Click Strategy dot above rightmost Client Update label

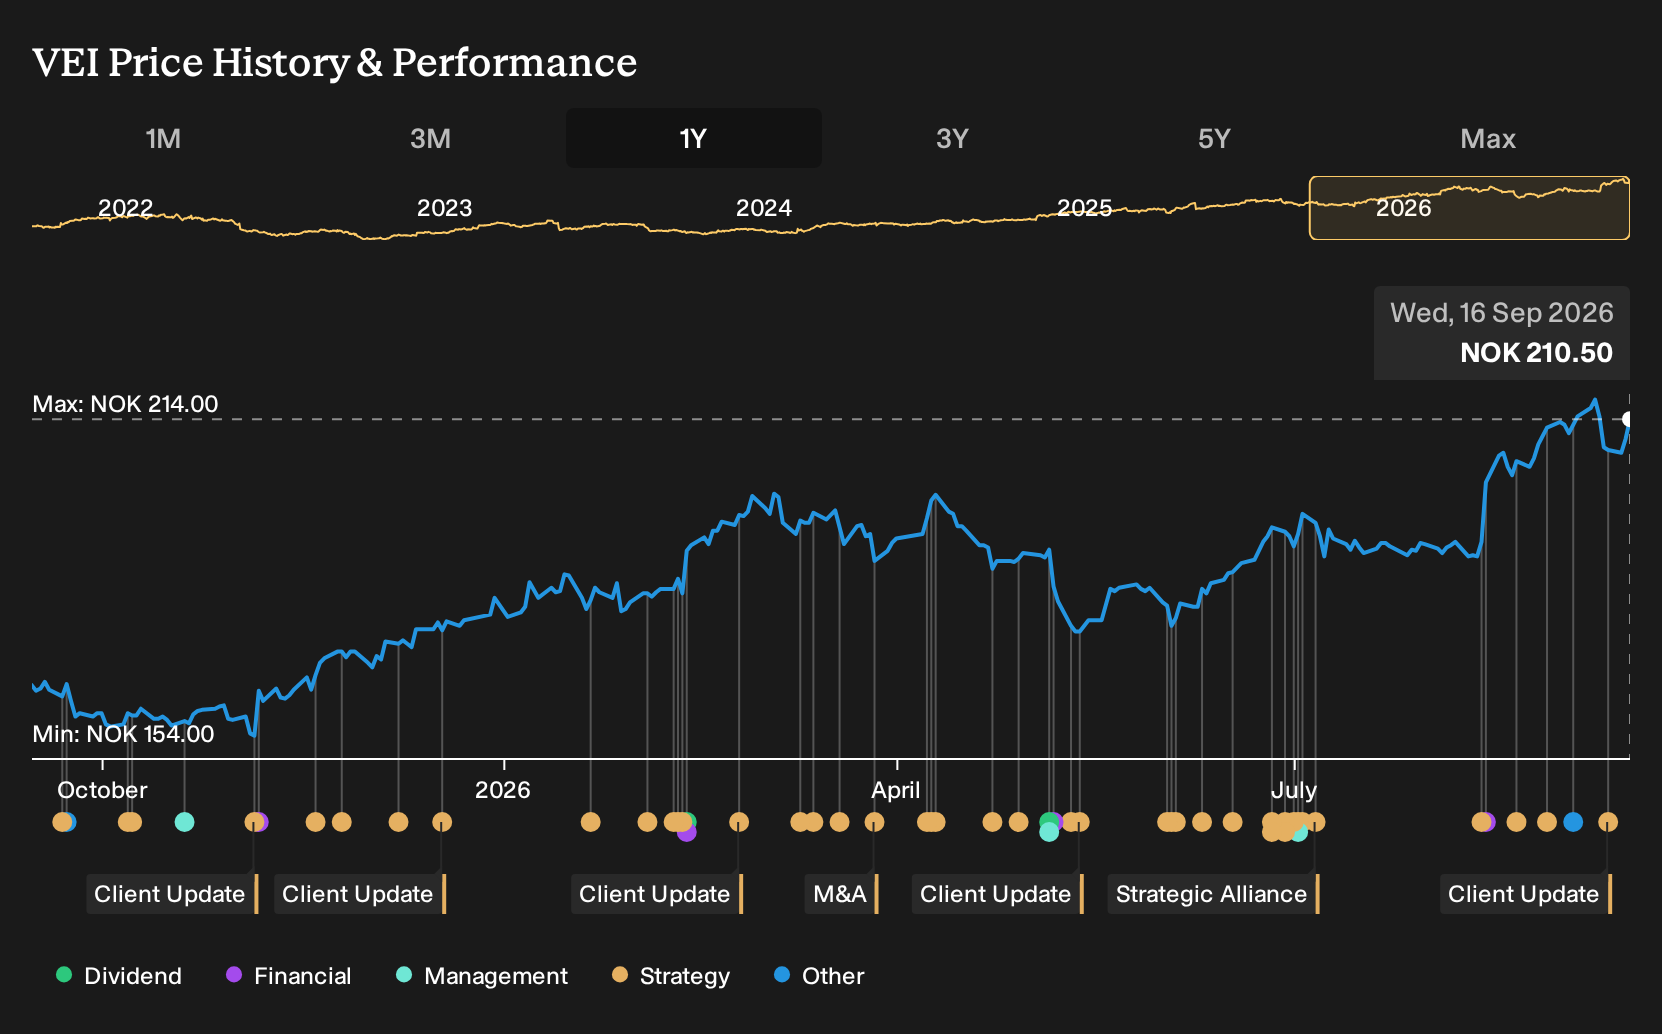coord(1608,822)
